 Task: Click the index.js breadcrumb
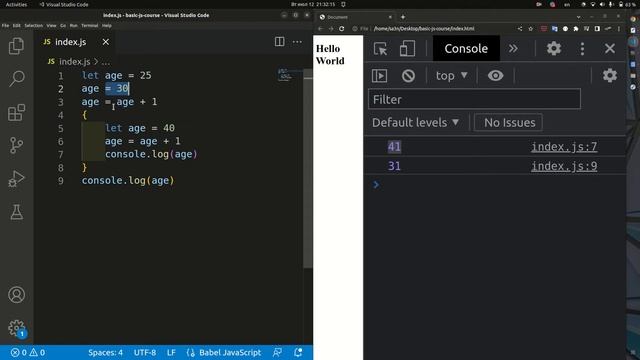75,62
